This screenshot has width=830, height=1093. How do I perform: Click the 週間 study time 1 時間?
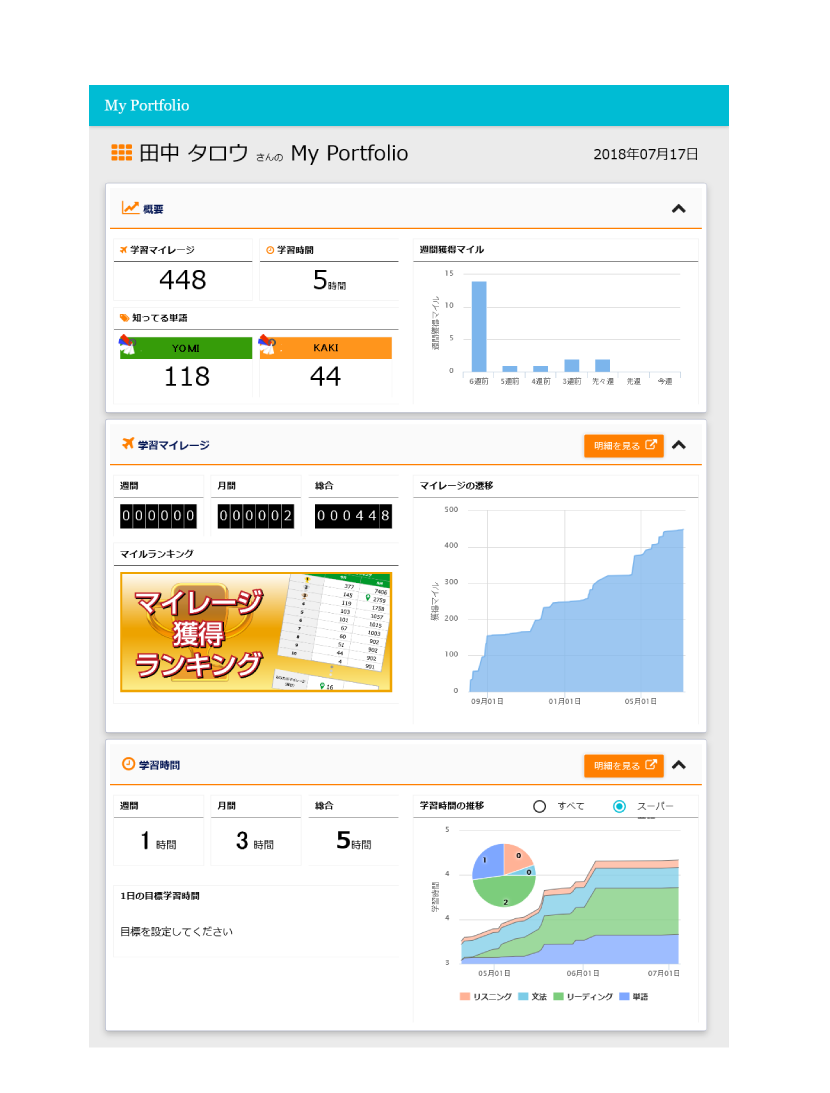coord(158,841)
